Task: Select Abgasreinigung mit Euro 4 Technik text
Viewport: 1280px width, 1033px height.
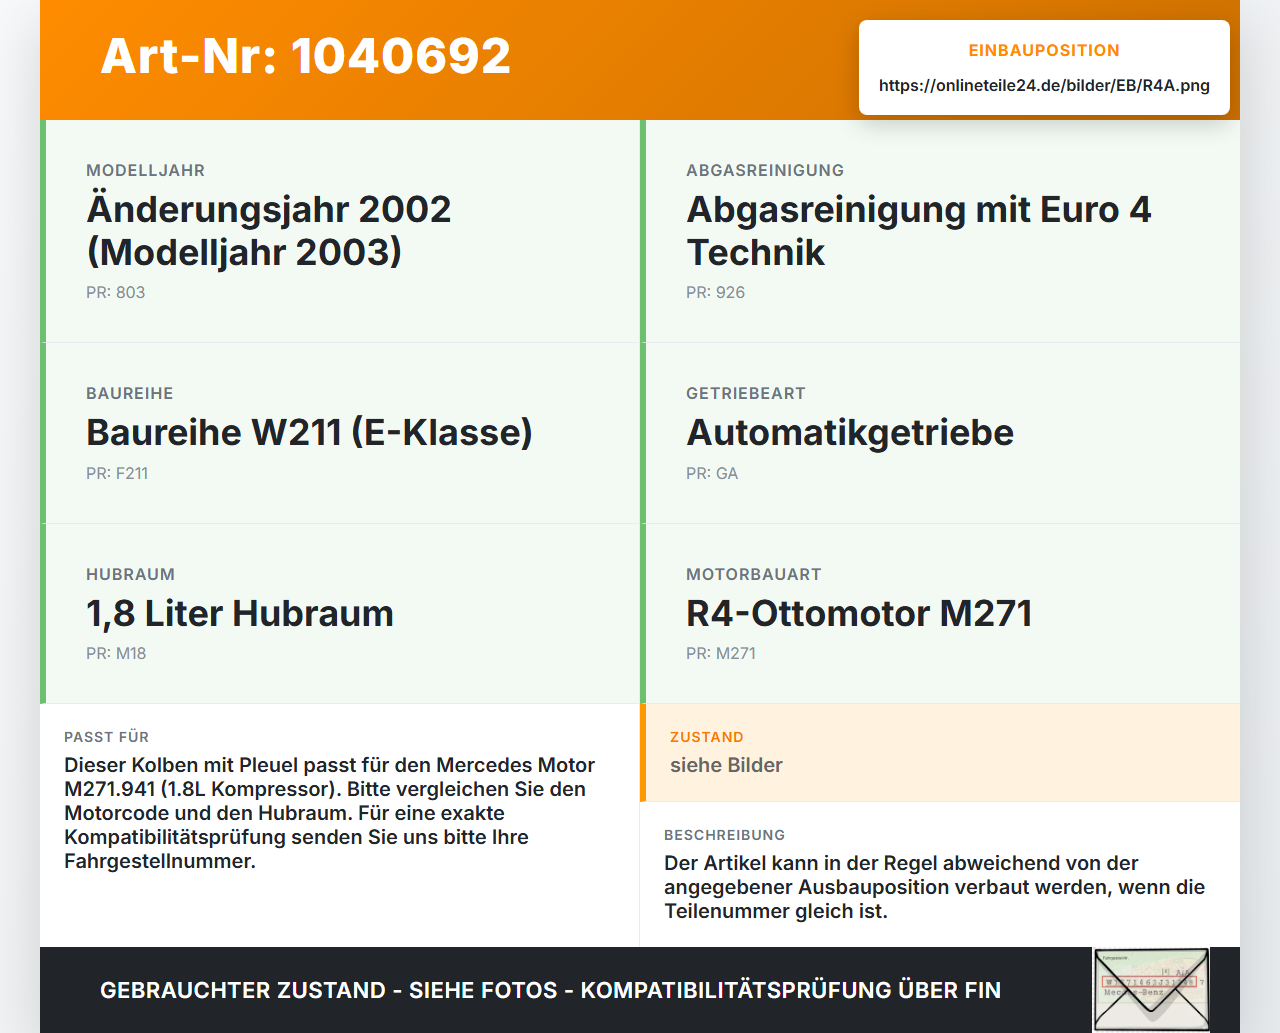Action: [x=919, y=230]
